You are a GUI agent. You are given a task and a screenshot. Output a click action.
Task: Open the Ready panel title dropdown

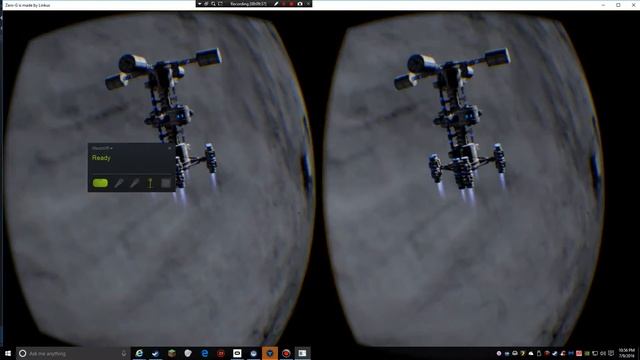coord(102,148)
